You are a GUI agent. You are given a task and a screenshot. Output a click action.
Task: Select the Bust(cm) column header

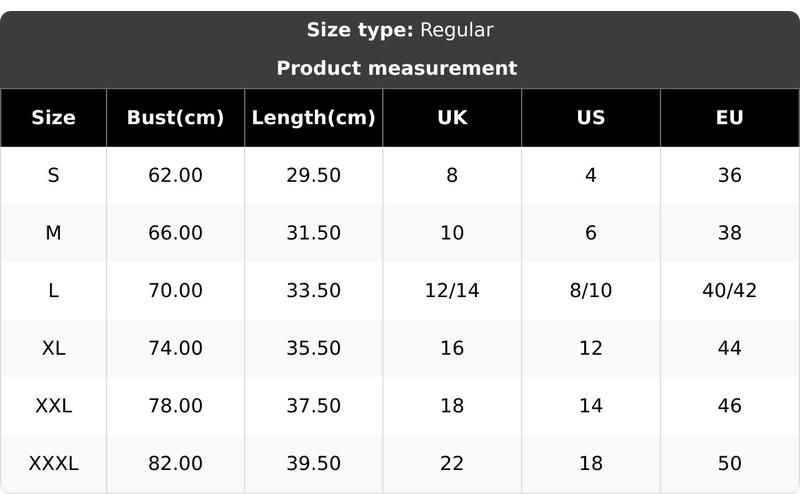175,118
